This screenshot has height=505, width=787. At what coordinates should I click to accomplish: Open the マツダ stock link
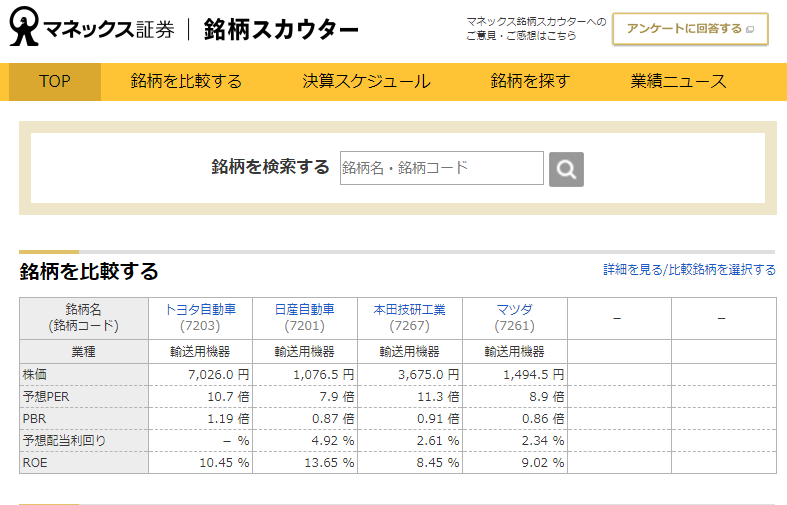click(x=514, y=309)
